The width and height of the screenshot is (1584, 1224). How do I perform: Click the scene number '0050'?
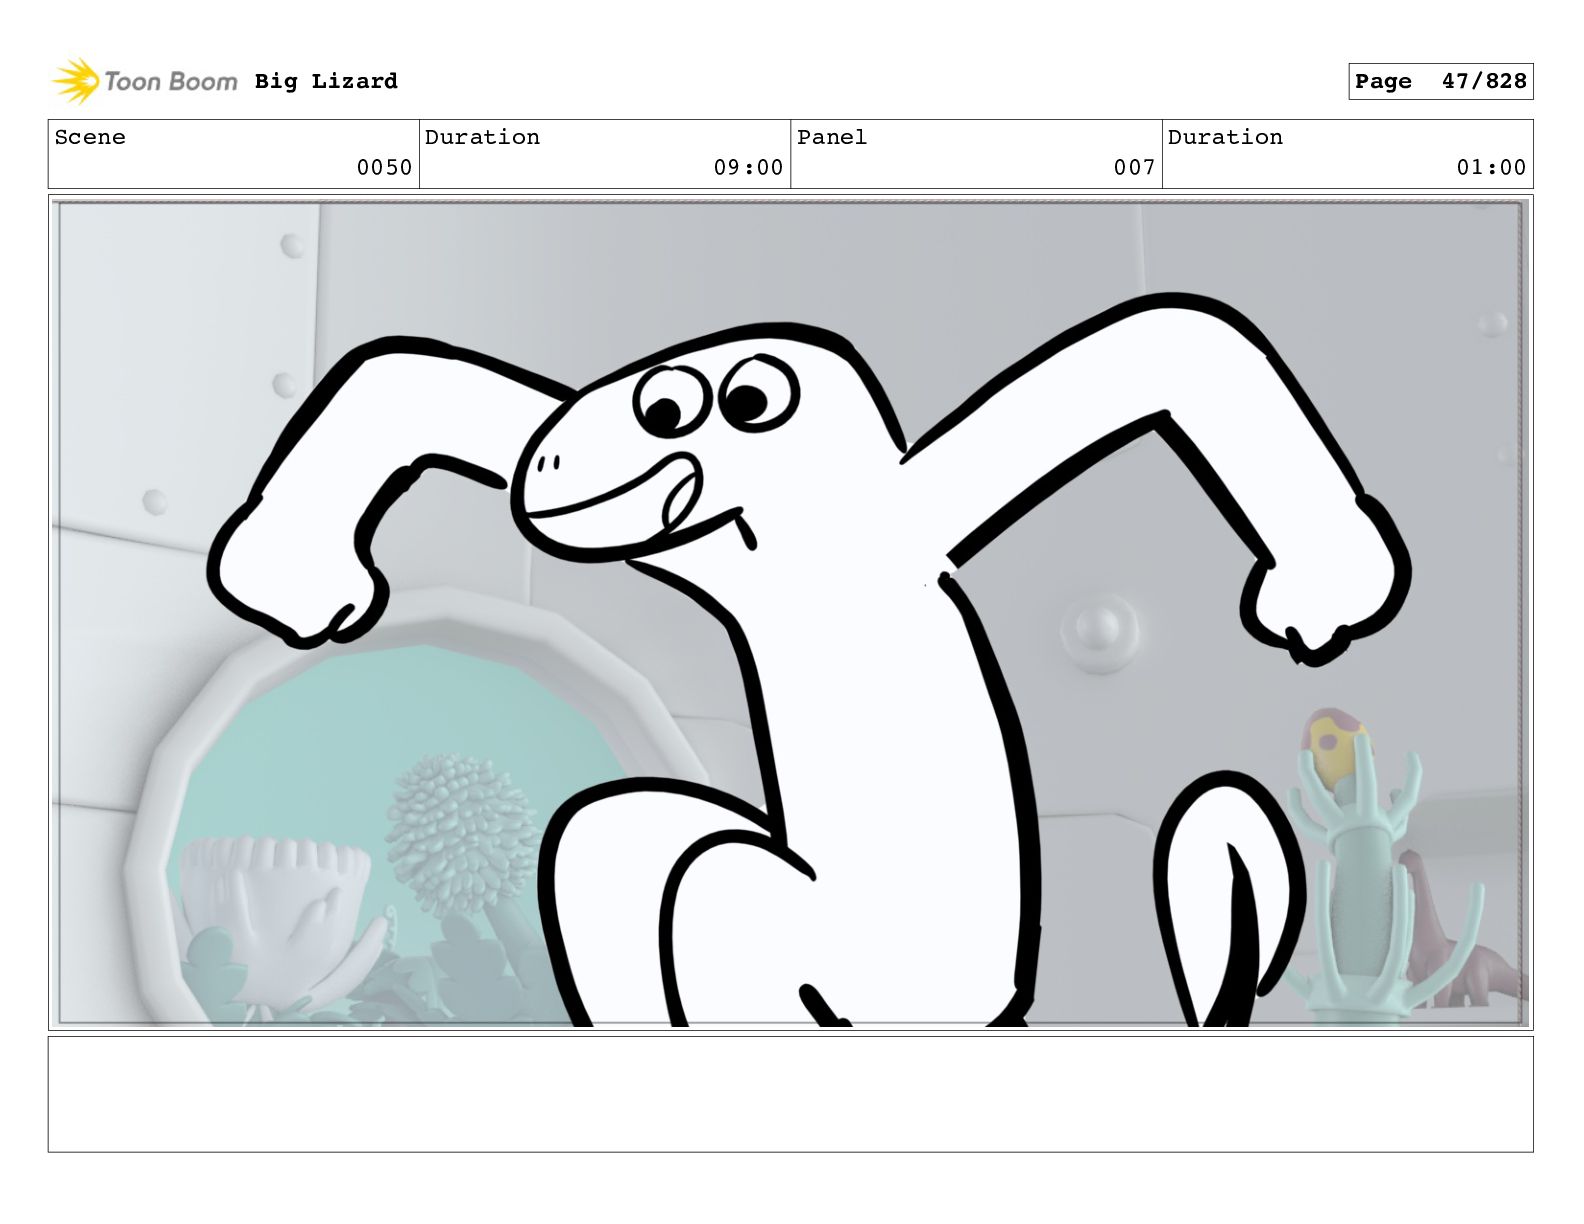click(385, 168)
